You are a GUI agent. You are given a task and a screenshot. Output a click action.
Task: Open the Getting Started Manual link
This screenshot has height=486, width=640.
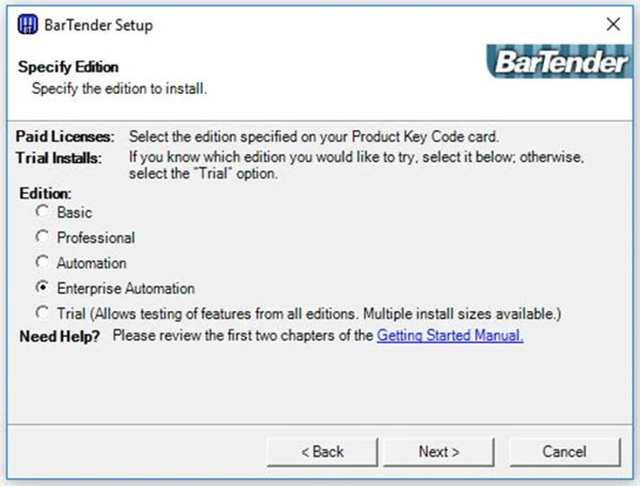[450, 335]
